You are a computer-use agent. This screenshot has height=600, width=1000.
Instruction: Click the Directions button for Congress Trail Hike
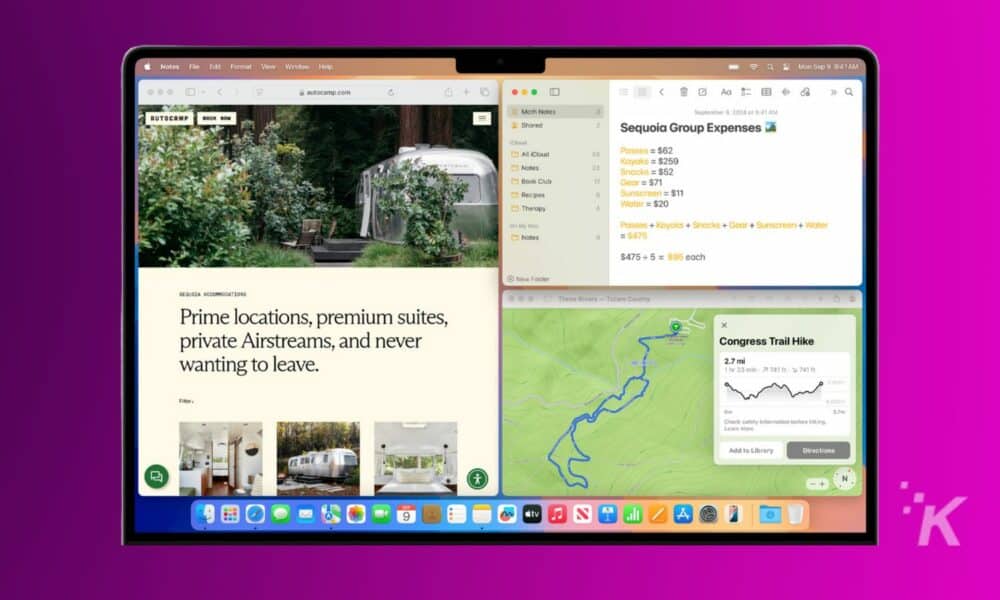[818, 450]
